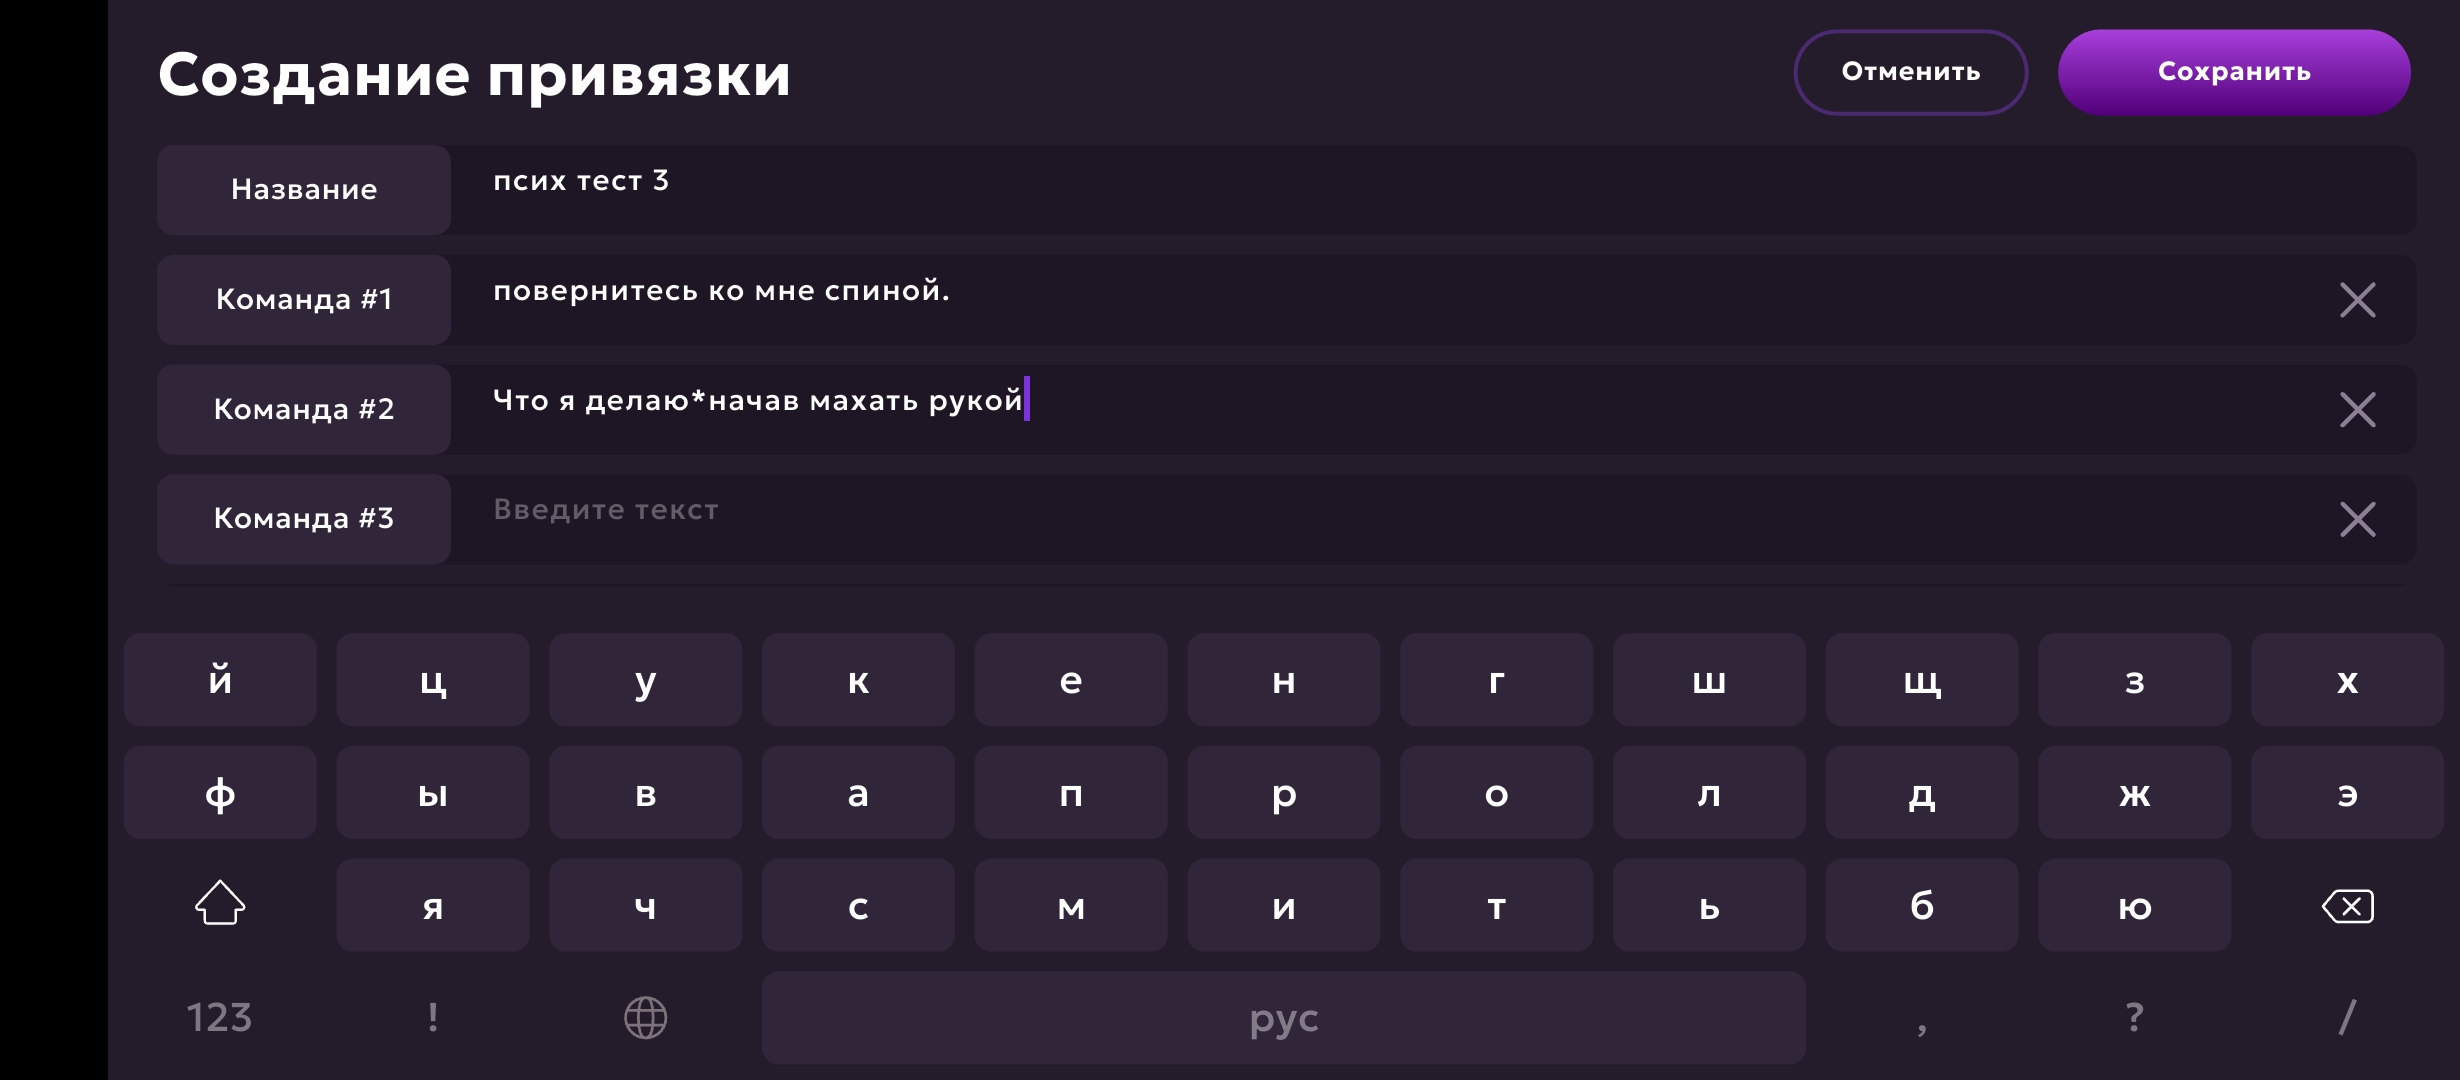Tap the letter 'ю' key

[x=2134, y=906]
